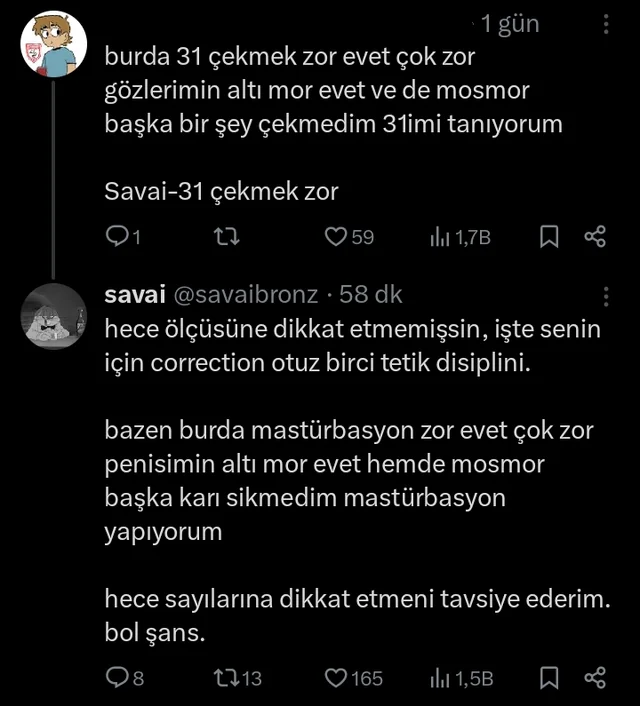The image size is (640, 706).
Task: Open more options on the first tweet
Action: click(607, 23)
